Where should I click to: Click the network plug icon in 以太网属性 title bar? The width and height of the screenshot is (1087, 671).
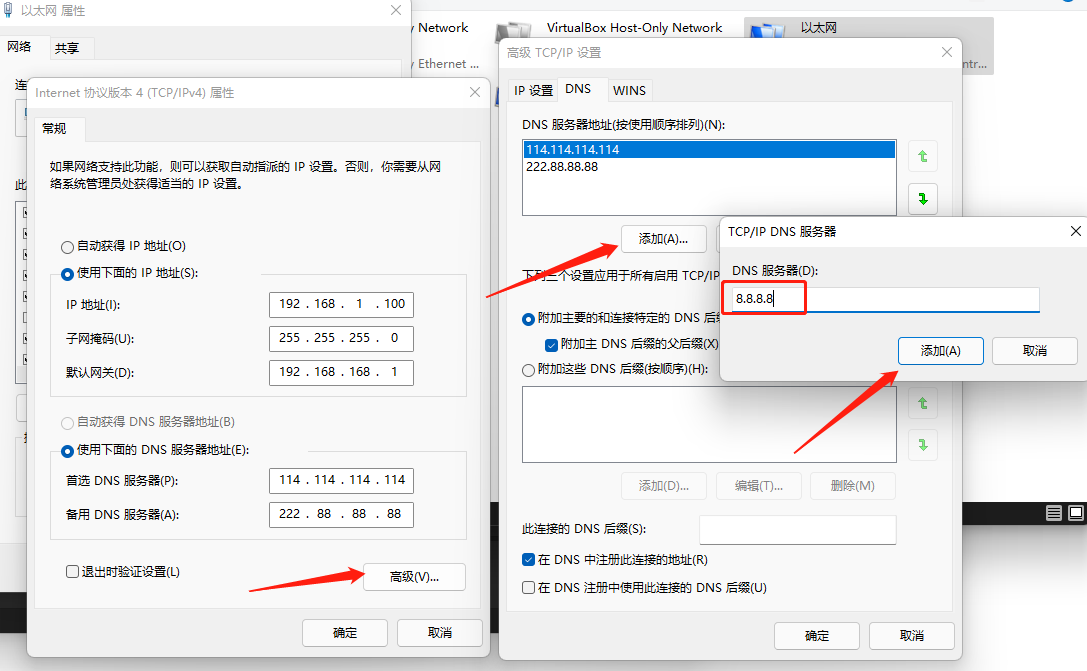pyautogui.click(x=10, y=10)
